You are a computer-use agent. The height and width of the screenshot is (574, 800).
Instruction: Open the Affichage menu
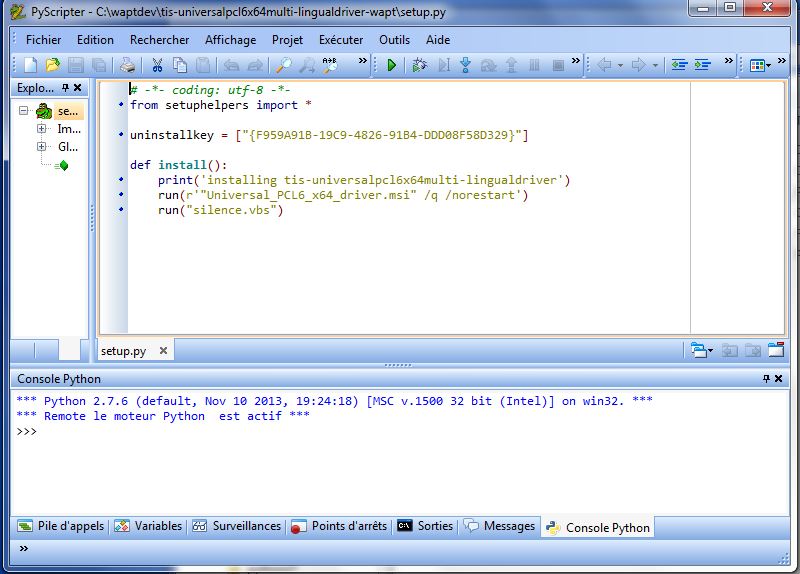(231, 40)
